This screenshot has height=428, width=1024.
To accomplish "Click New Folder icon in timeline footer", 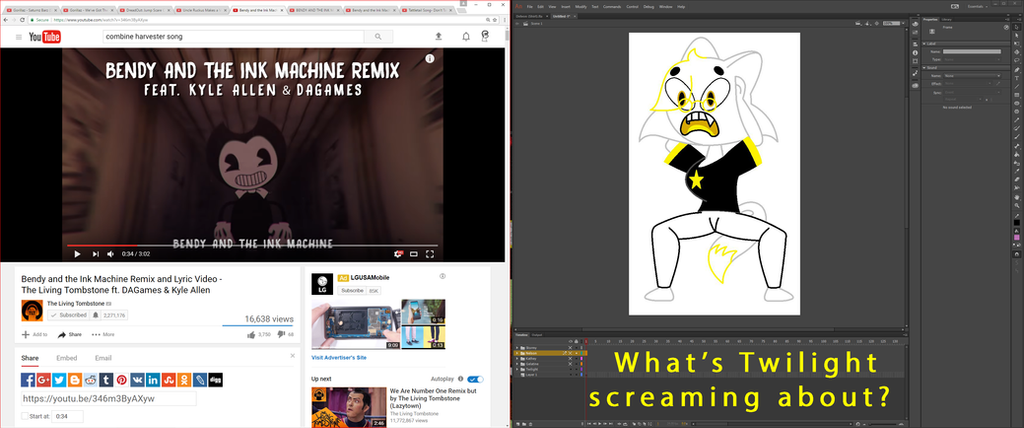I will click(524, 424).
